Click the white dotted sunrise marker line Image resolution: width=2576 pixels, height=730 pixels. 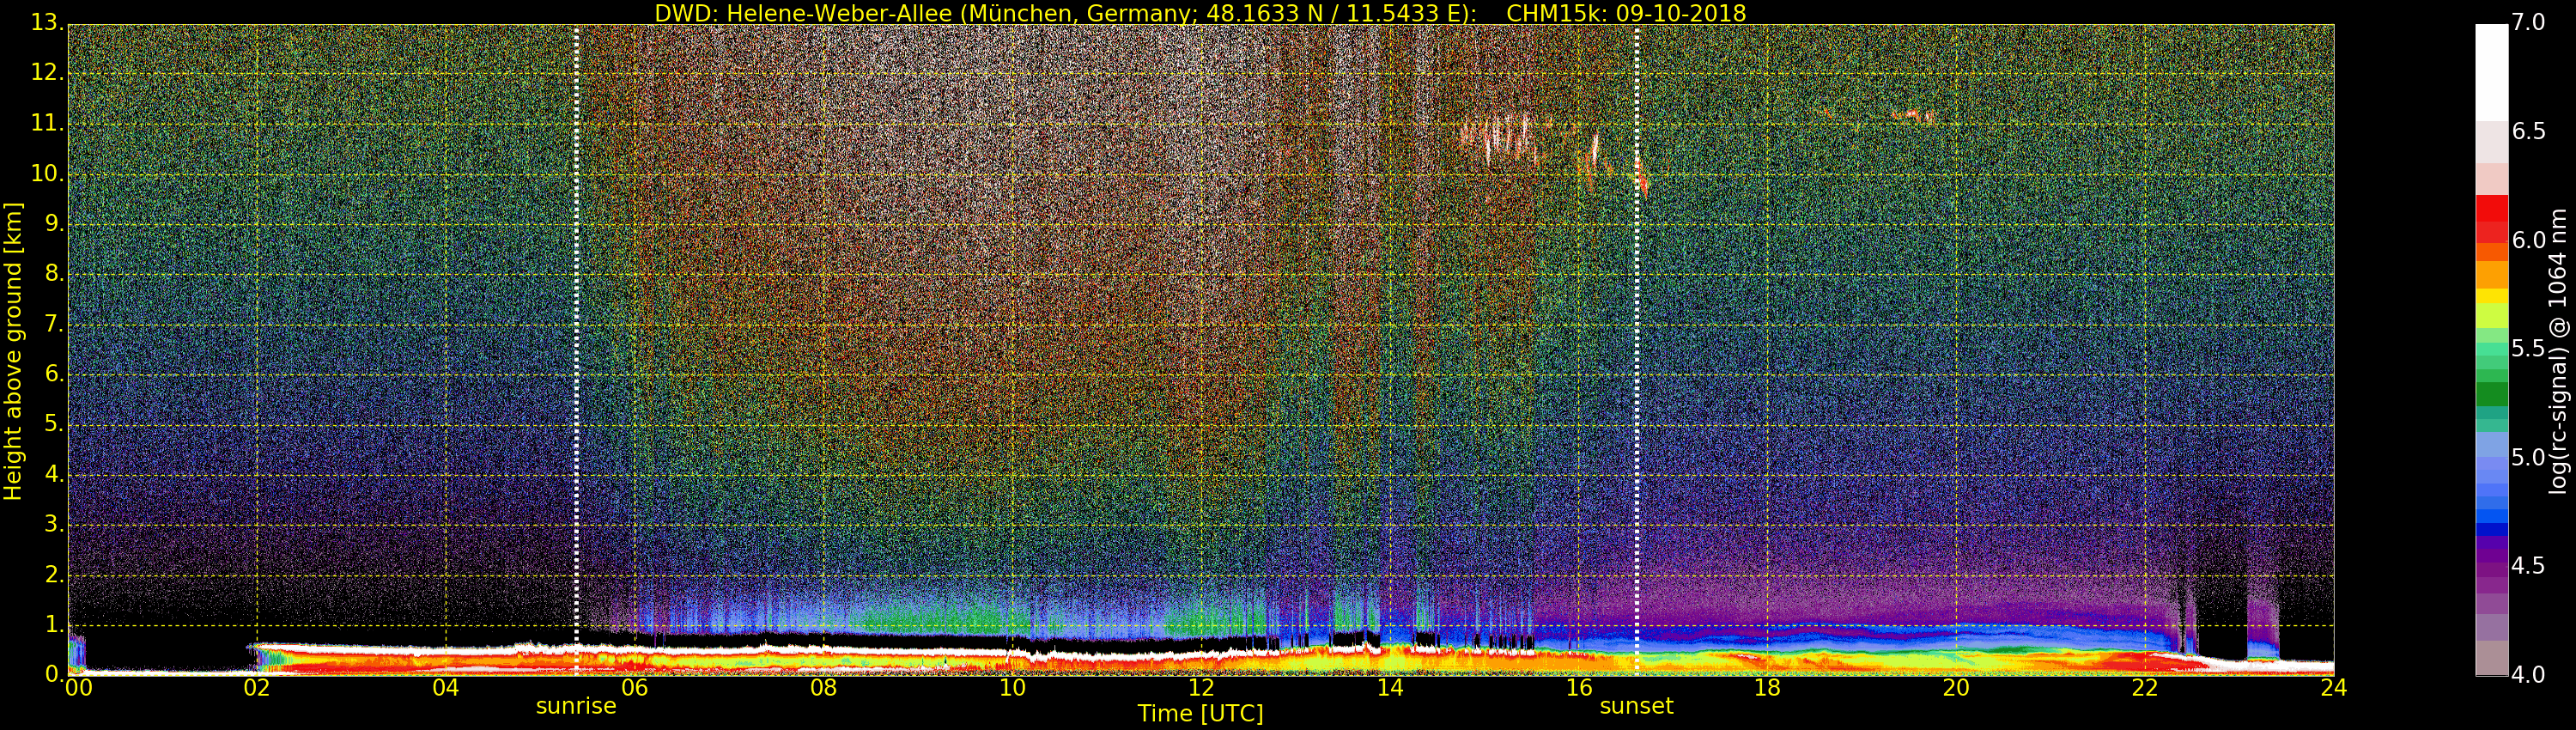click(576, 350)
